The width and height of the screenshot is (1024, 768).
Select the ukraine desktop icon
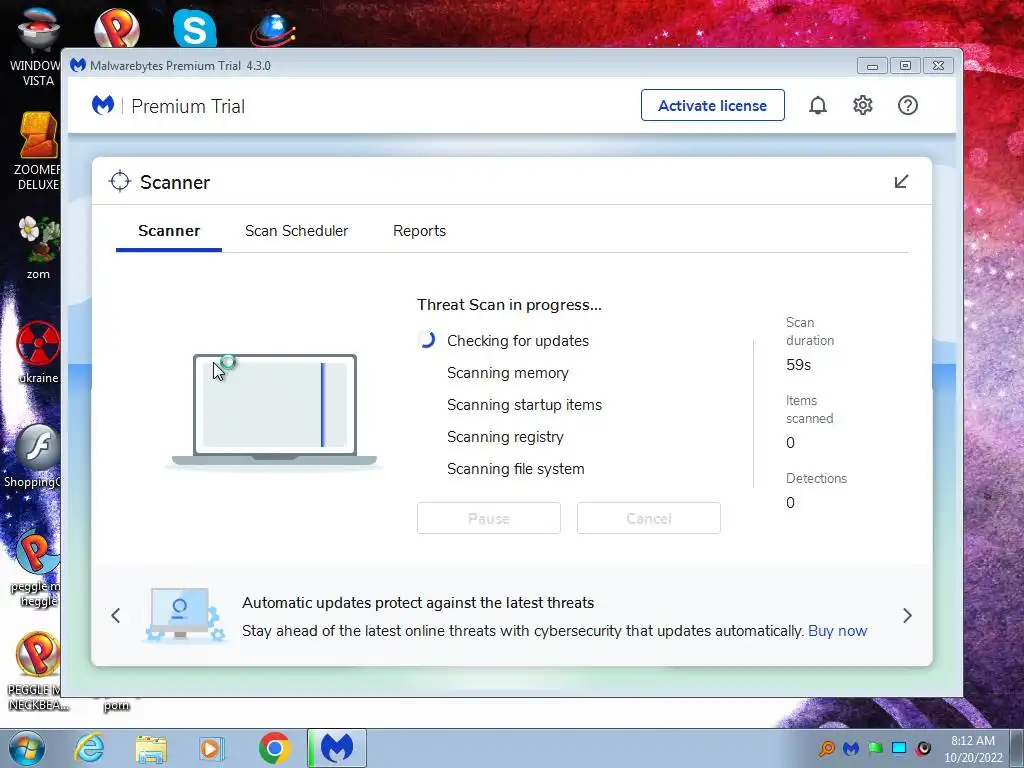[39, 353]
